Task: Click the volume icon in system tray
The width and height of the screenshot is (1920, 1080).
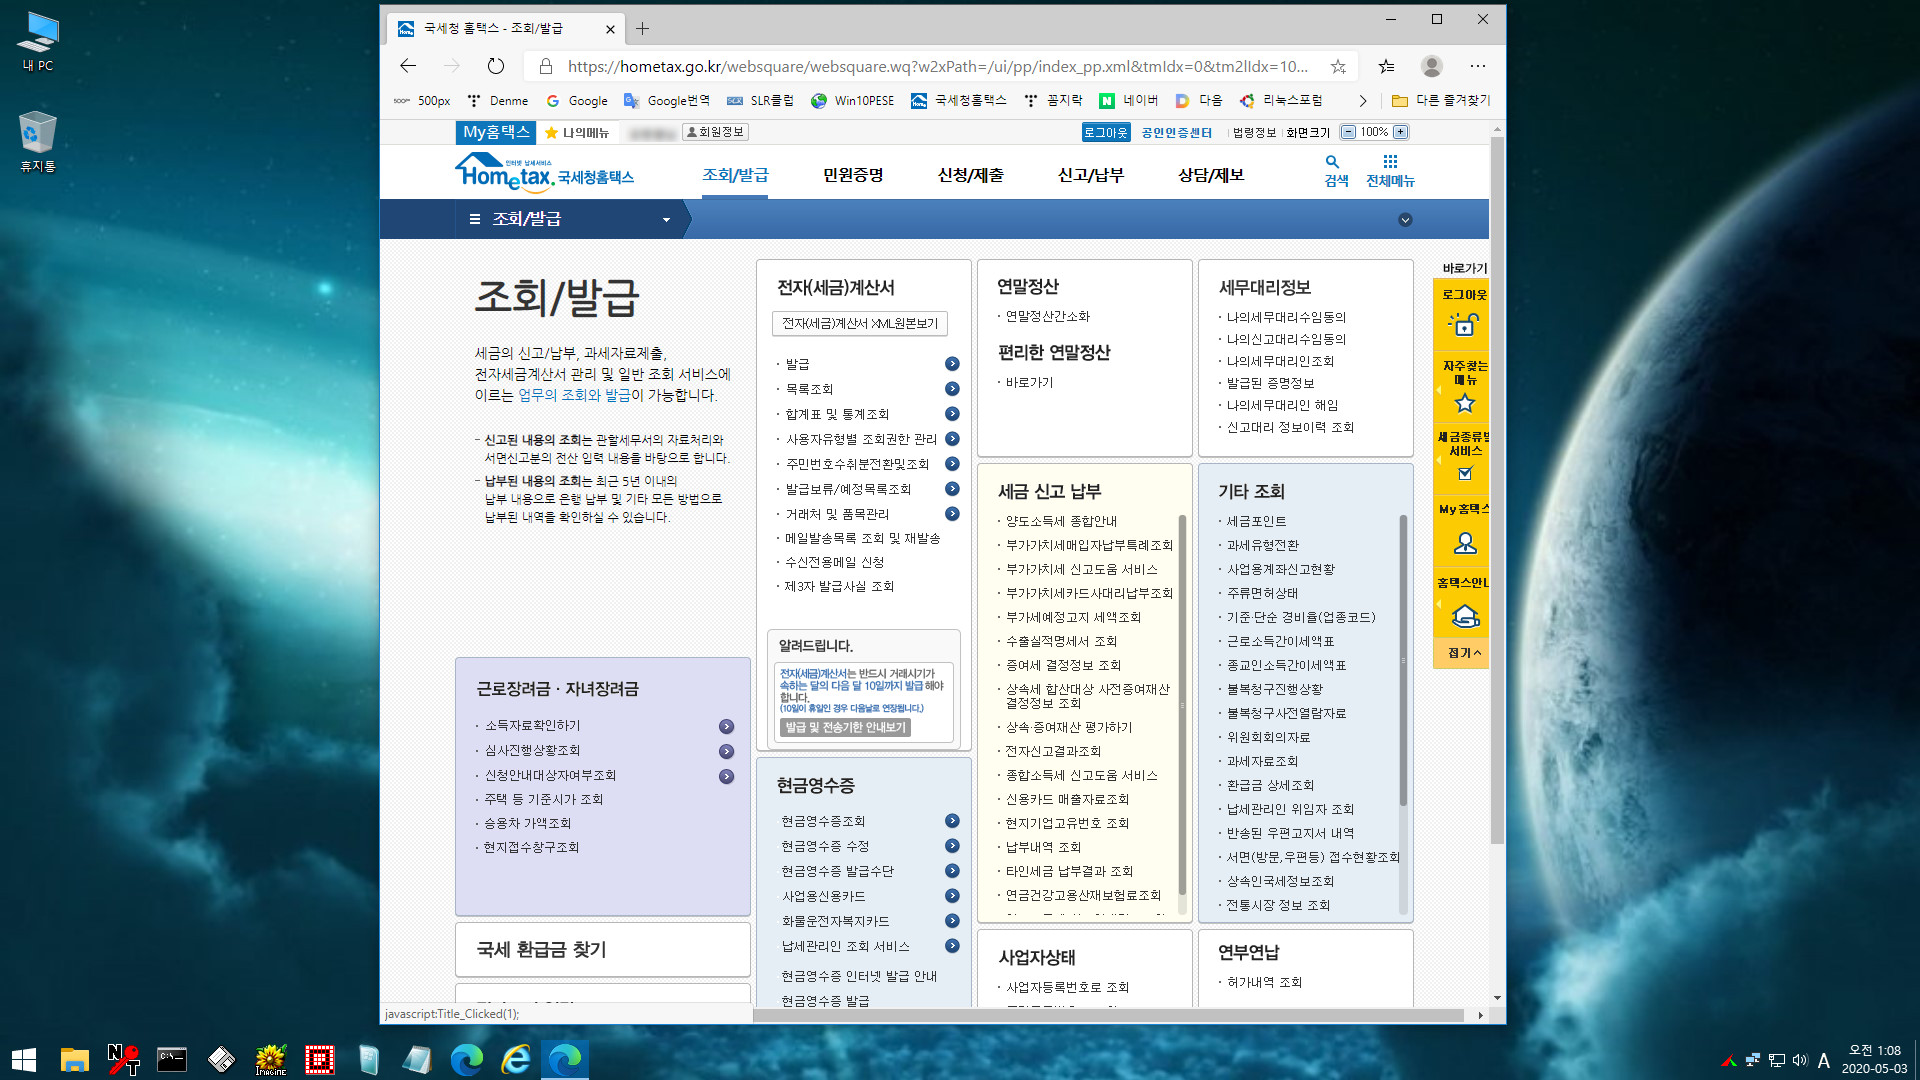Action: point(1800,1060)
